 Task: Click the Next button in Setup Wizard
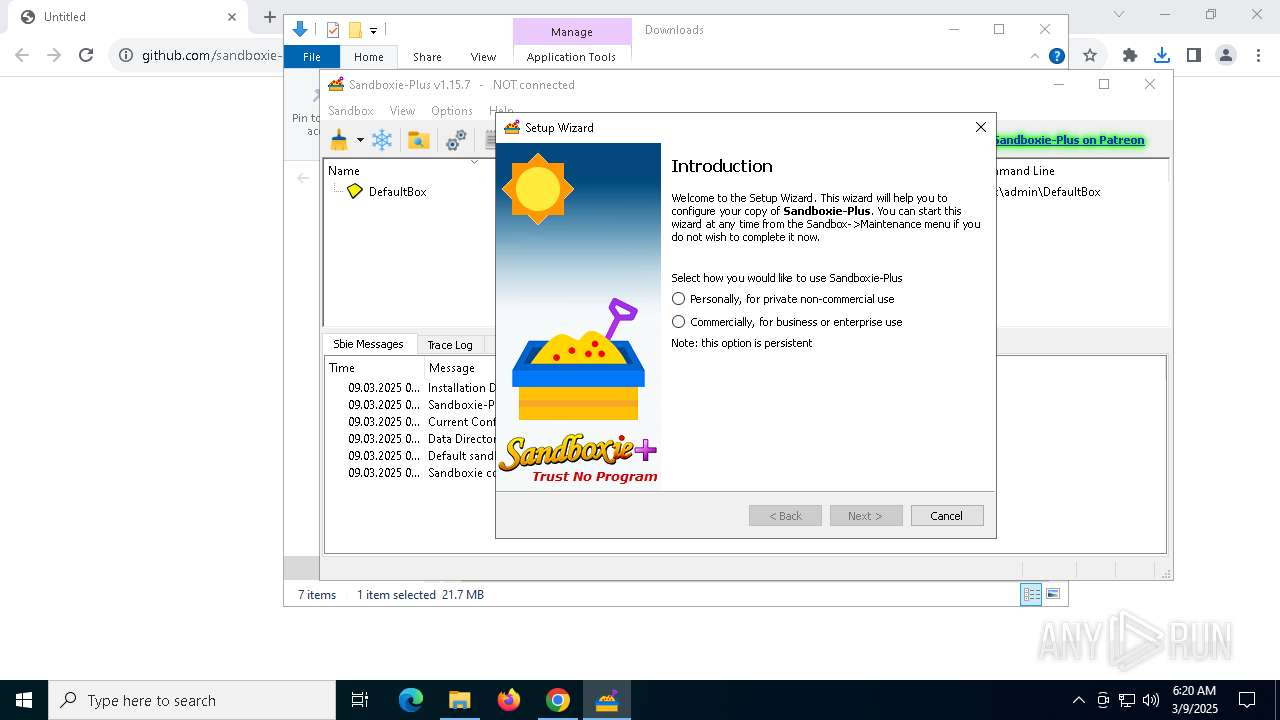(x=865, y=516)
